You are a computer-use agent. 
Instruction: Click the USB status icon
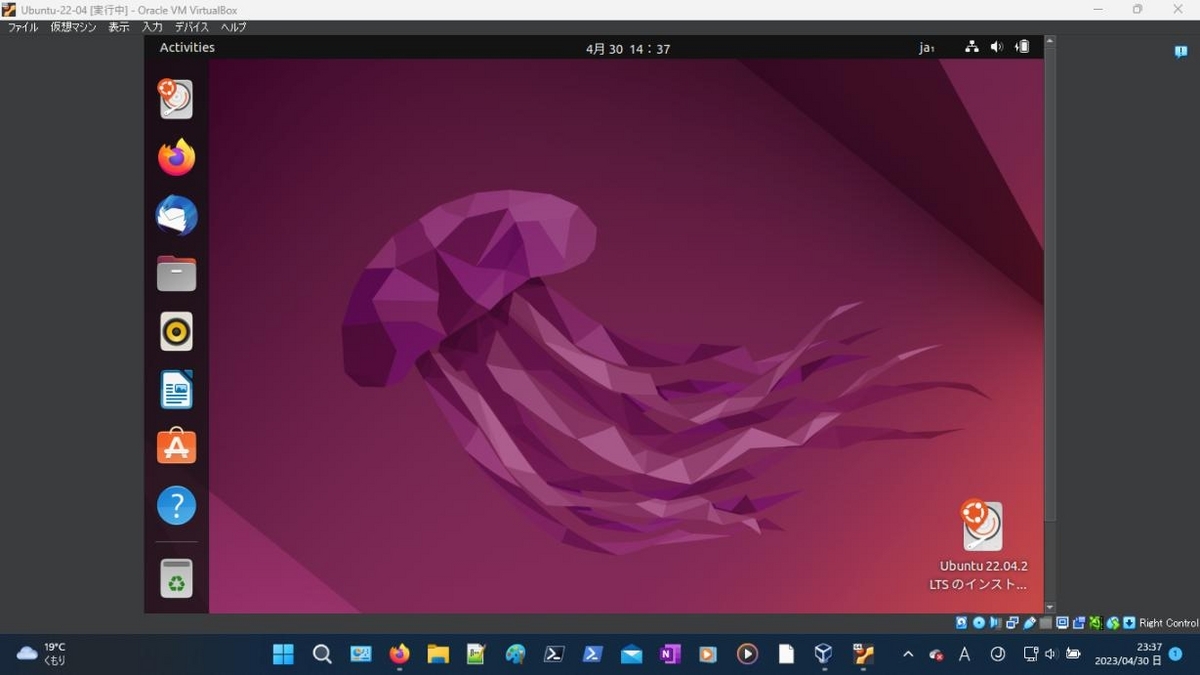tap(1029, 623)
